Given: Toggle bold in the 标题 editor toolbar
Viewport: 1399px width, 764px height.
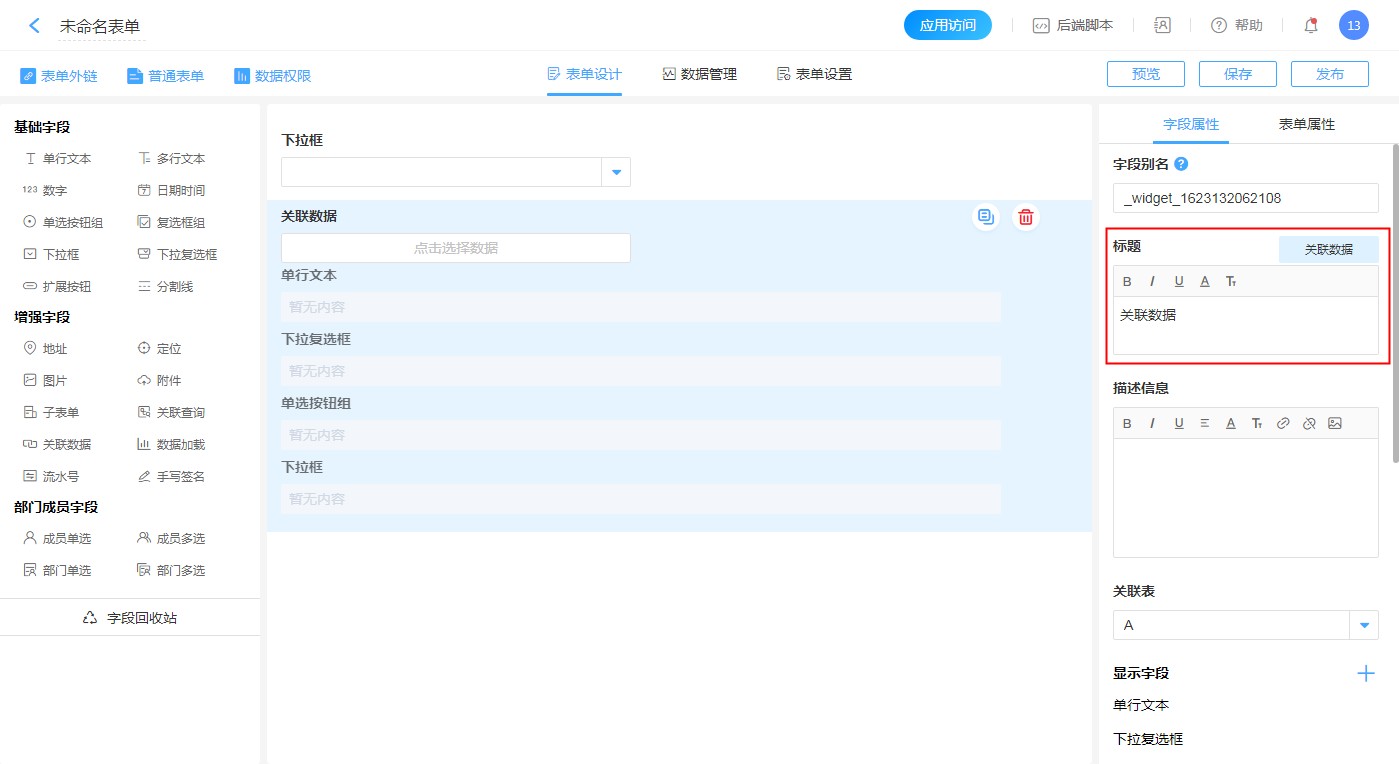Looking at the screenshot, I should point(1127,282).
